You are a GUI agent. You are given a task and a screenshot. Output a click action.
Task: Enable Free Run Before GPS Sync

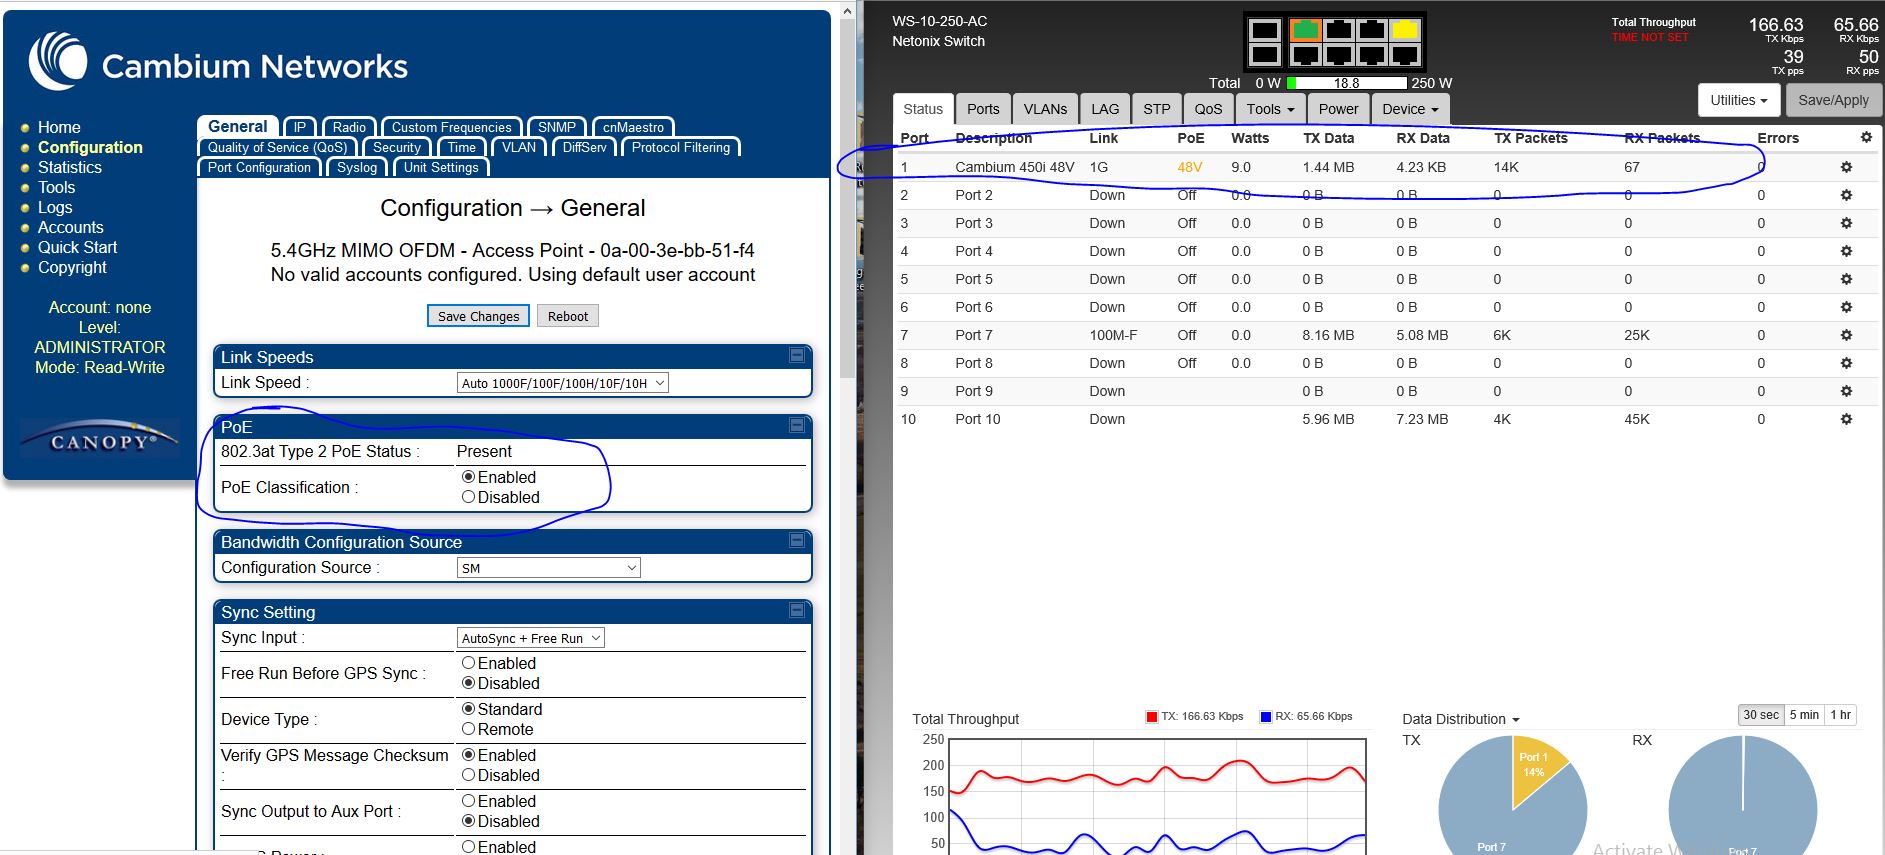(x=468, y=663)
